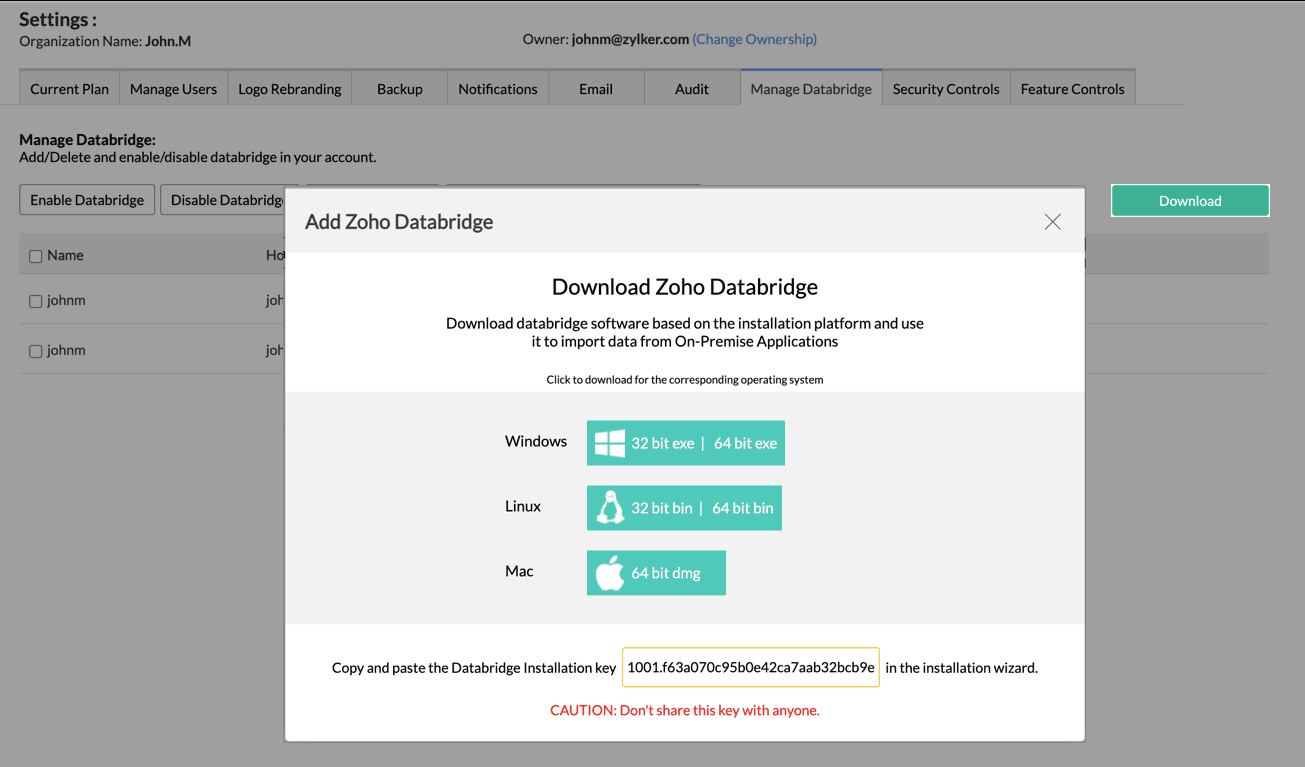Click the Enable Databridge button
This screenshot has width=1305, height=767.
click(87, 200)
